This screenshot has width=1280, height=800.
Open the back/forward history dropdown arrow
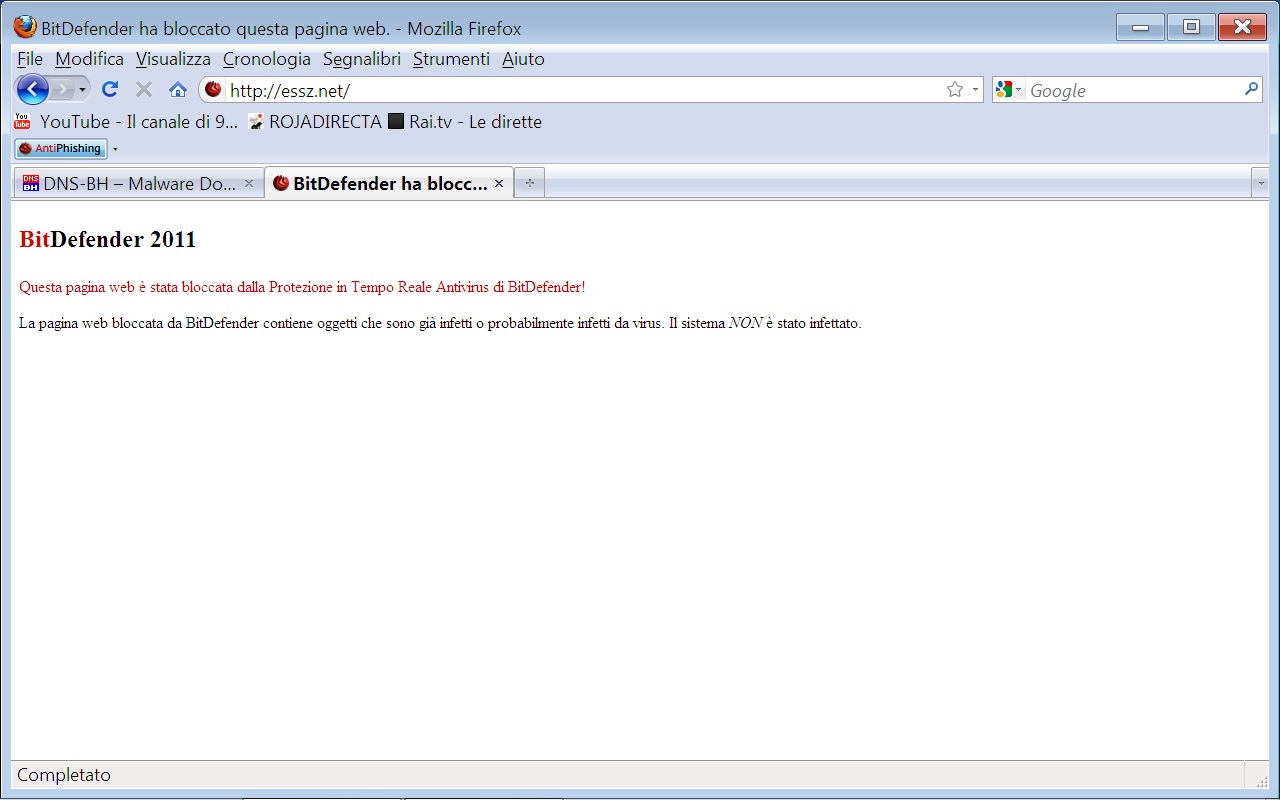[x=82, y=90]
